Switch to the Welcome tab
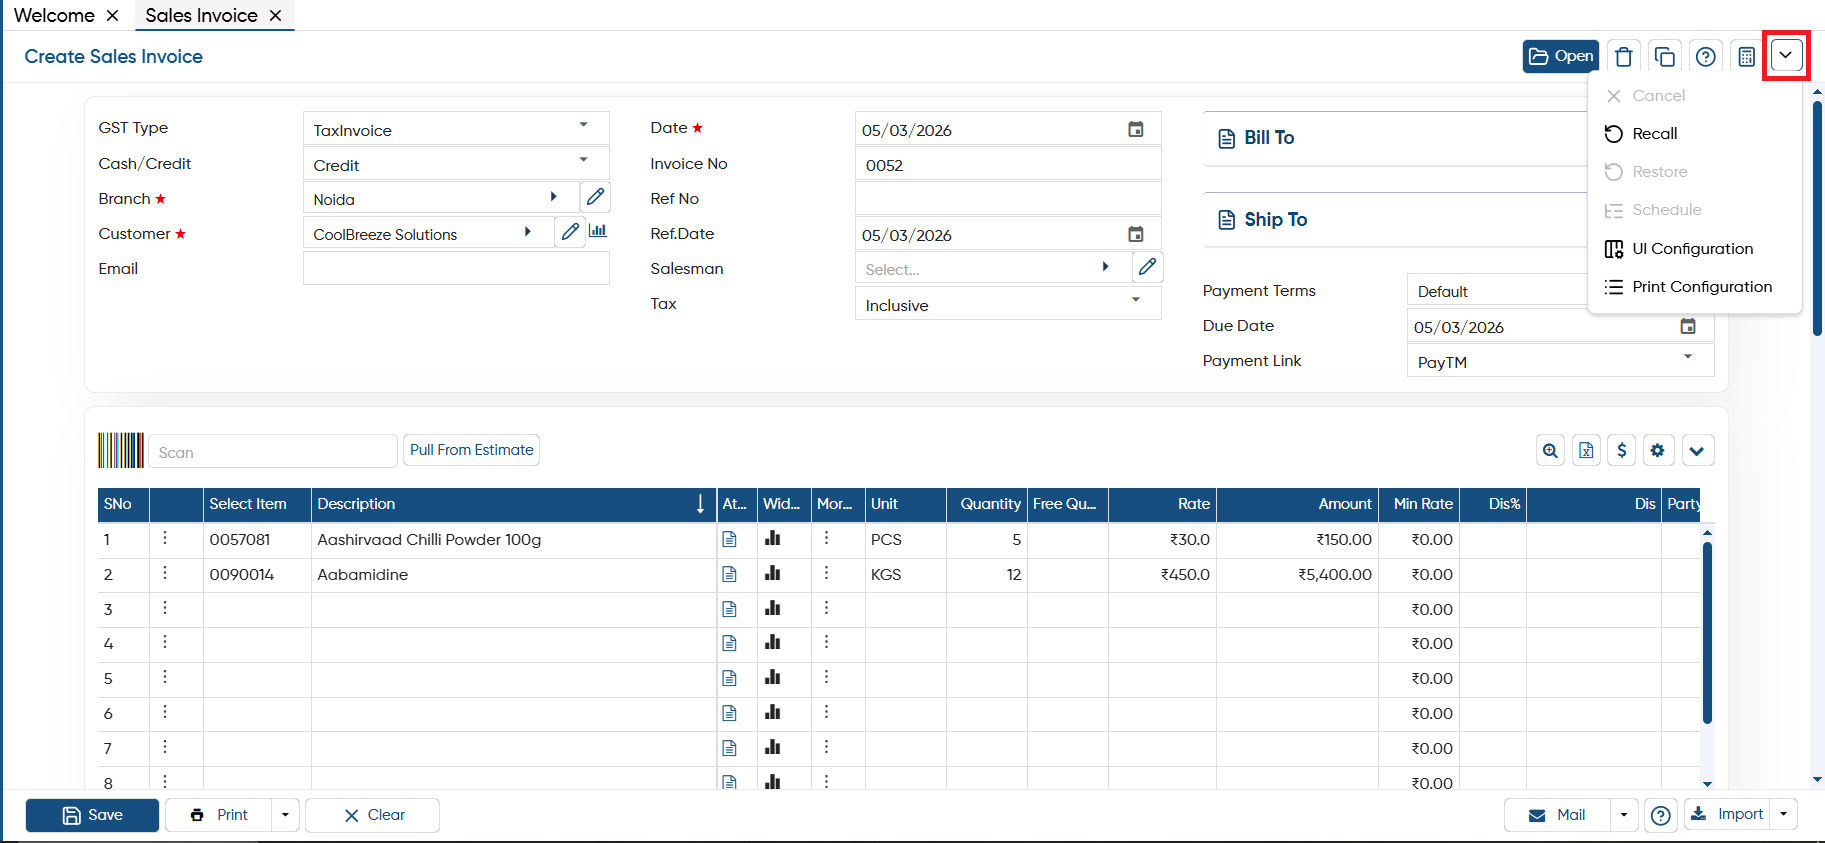This screenshot has width=1825, height=843. pyautogui.click(x=54, y=15)
